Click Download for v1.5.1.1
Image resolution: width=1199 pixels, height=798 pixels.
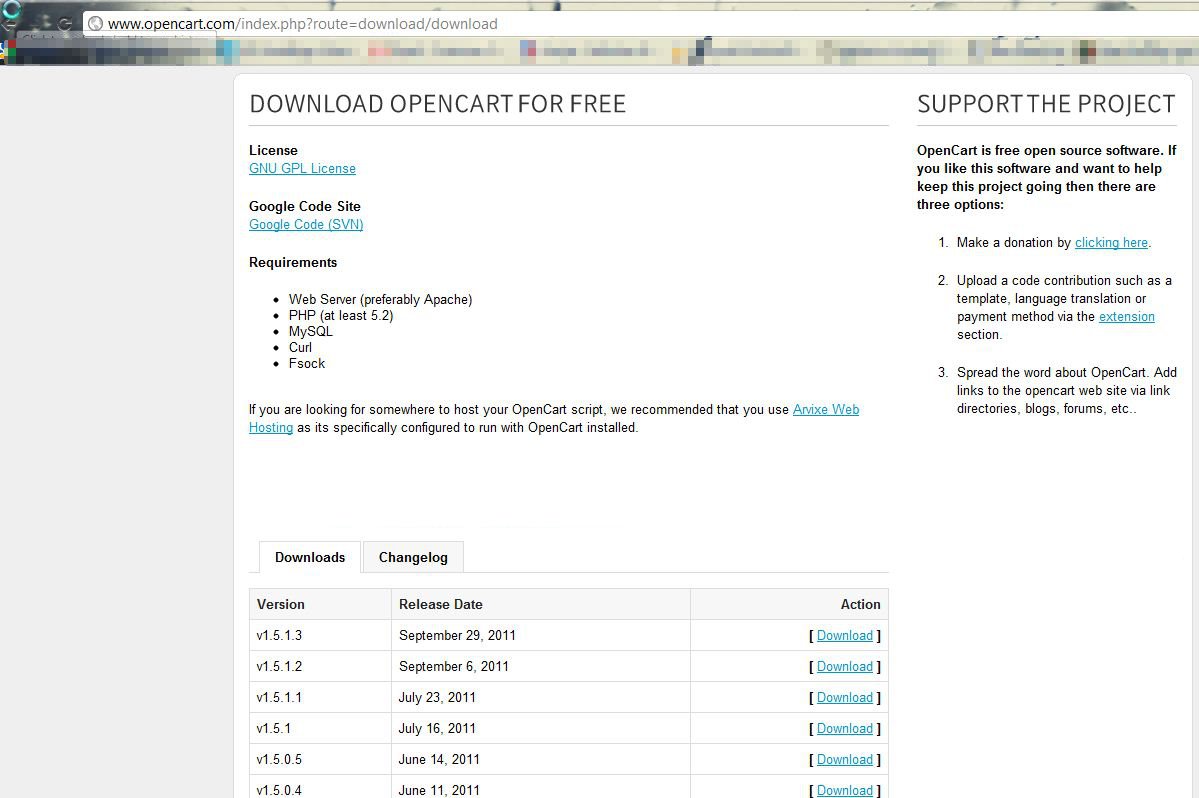point(844,698)
